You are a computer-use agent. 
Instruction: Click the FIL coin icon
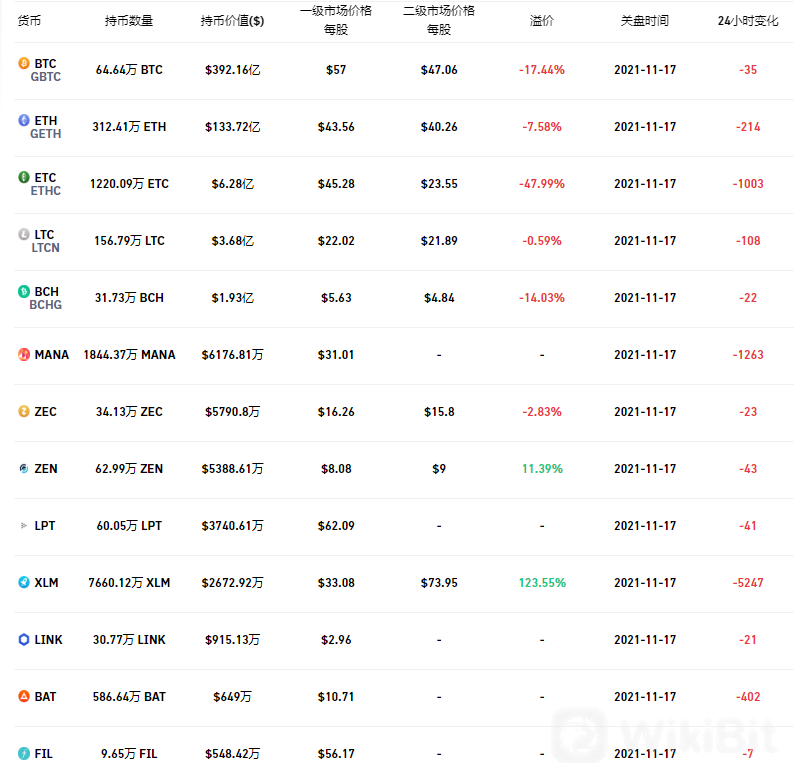coord(24,754)
